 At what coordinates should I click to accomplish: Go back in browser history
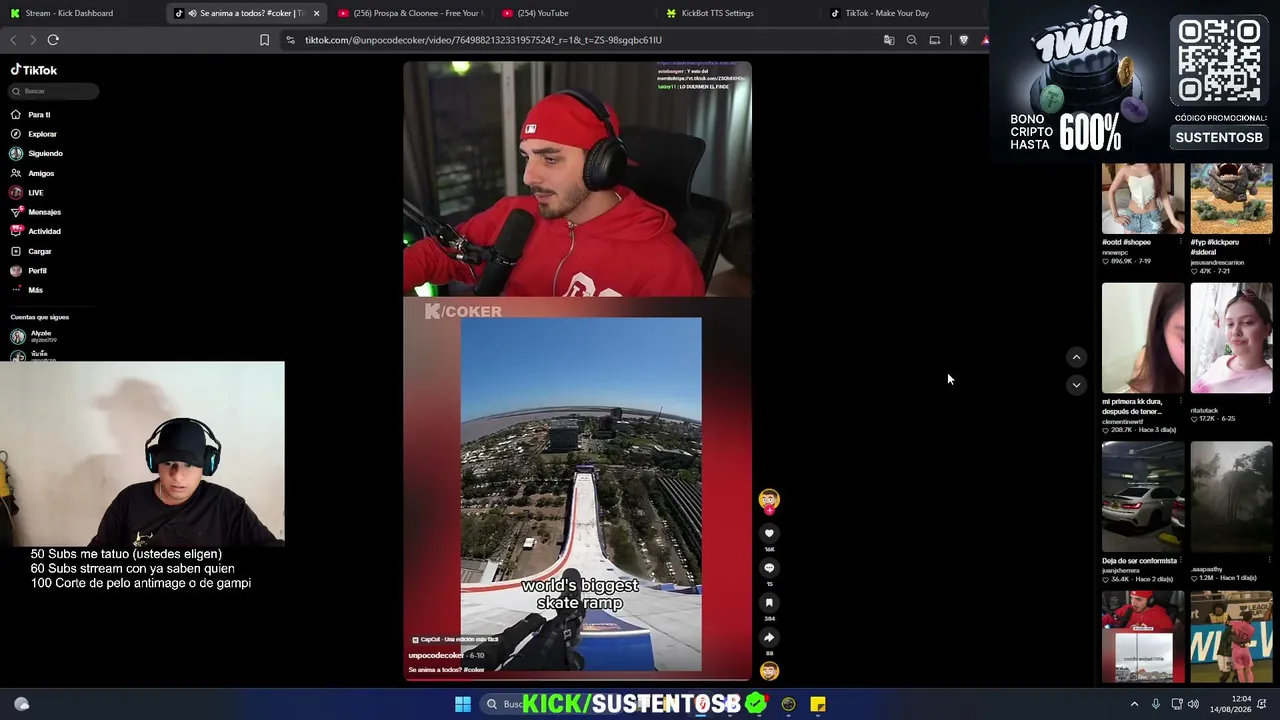(x=13, y=40)
